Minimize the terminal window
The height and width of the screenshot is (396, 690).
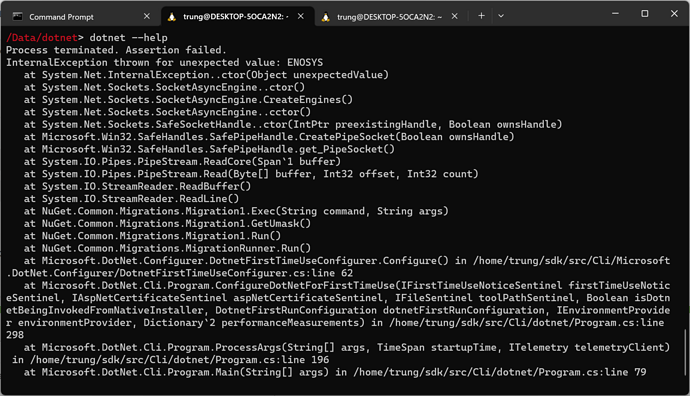615,14
